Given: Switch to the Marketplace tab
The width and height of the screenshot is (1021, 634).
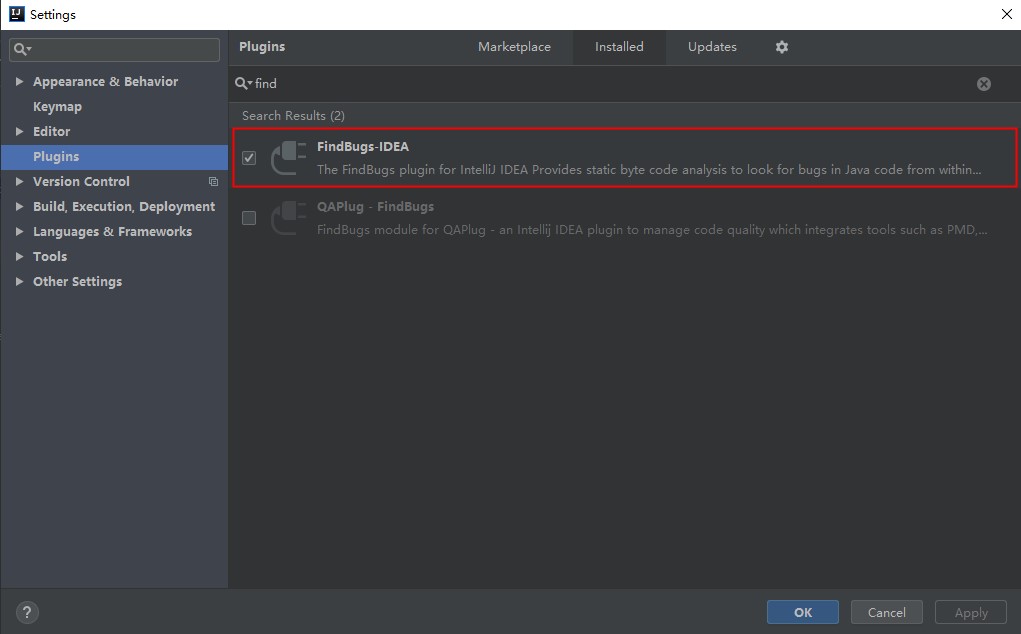Looking at the screenshot, I should [x=514, y=47].
